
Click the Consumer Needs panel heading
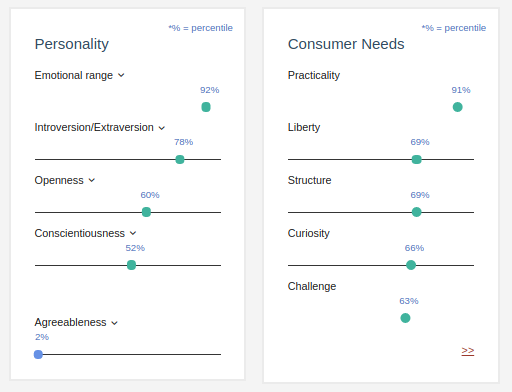(x=346, y=44)
